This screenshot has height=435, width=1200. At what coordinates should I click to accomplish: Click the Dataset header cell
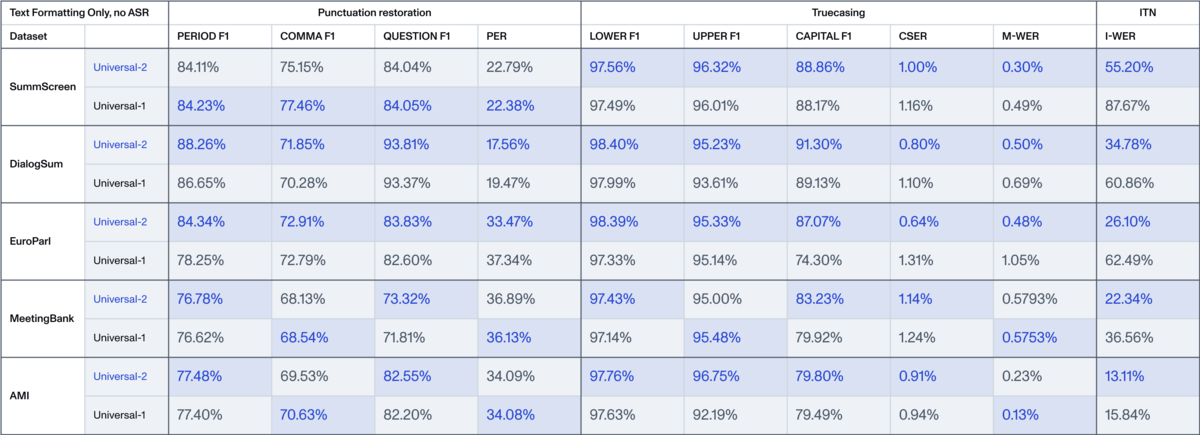[30, 36]
